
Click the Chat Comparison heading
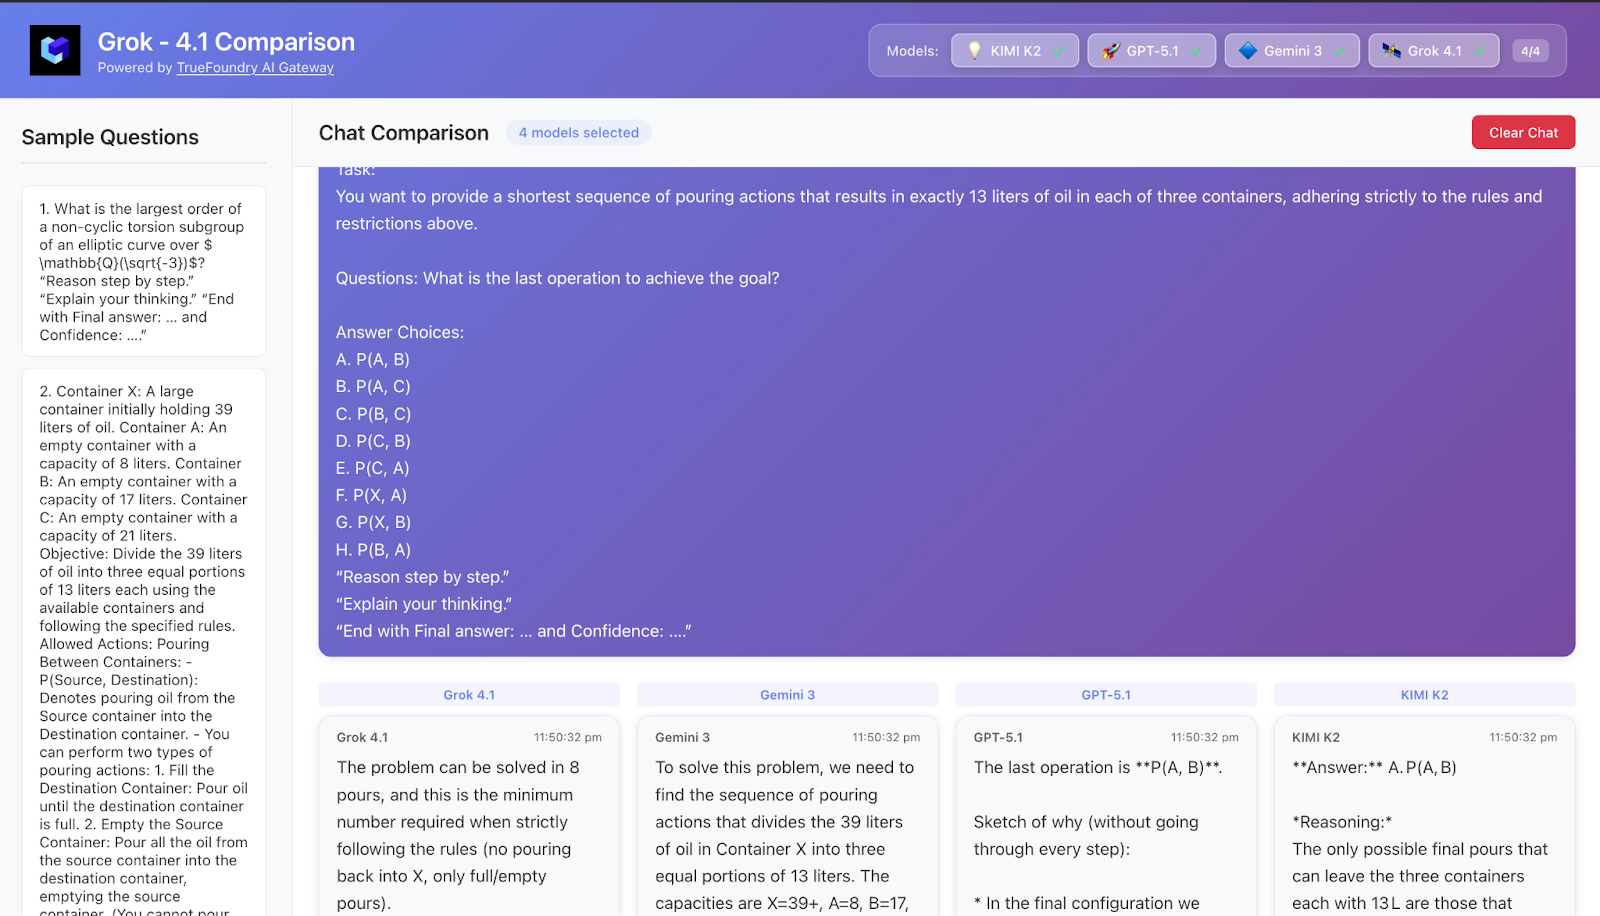[x=404, y=133]
